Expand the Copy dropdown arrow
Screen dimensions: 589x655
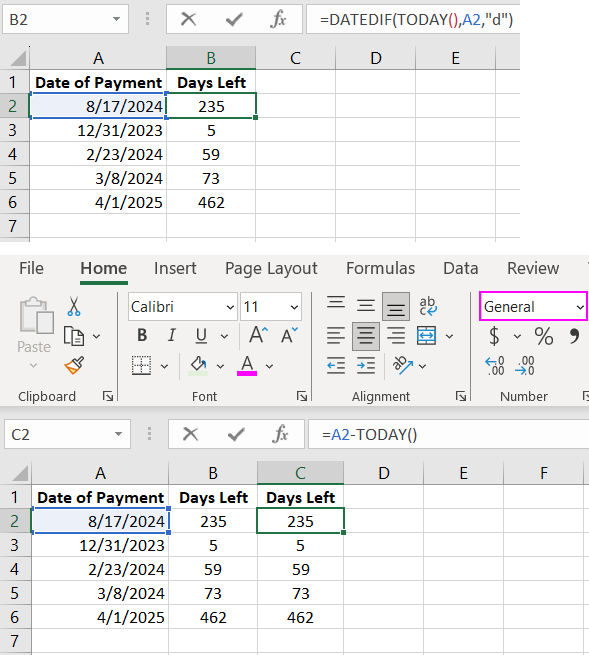pyautogui.click(x=96, y=336)
